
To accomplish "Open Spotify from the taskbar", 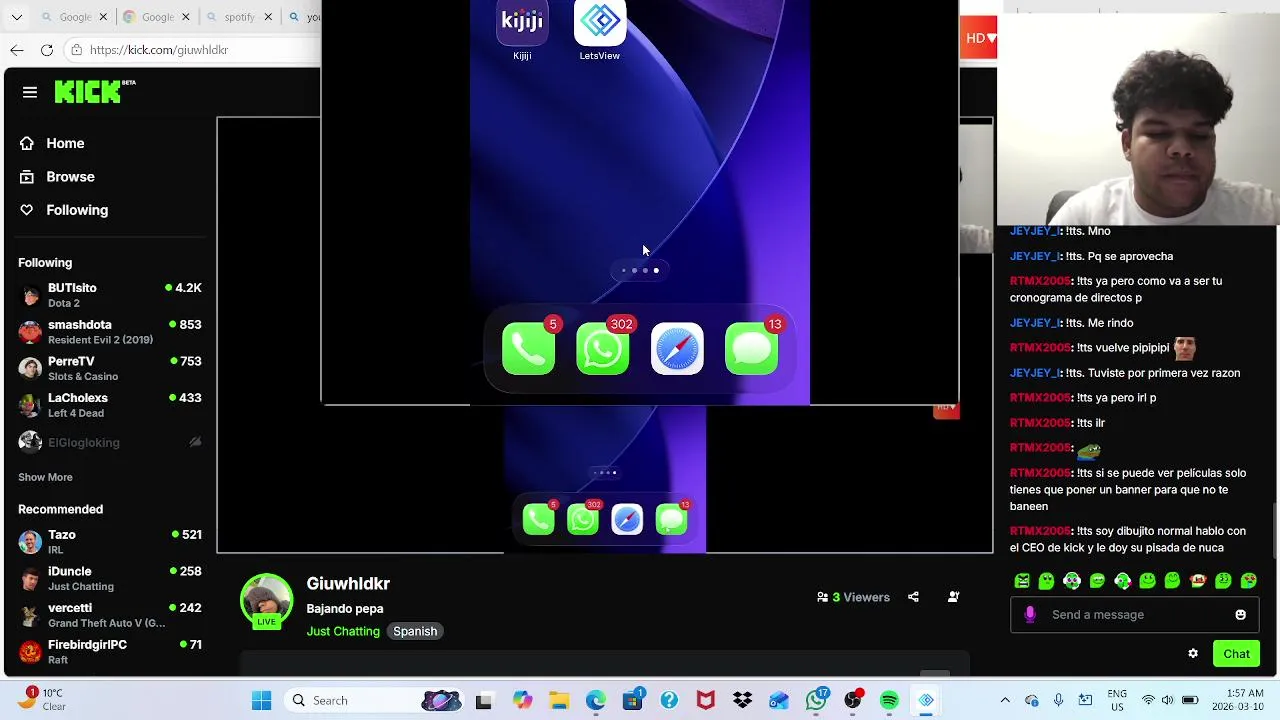I will coord(889,701).
